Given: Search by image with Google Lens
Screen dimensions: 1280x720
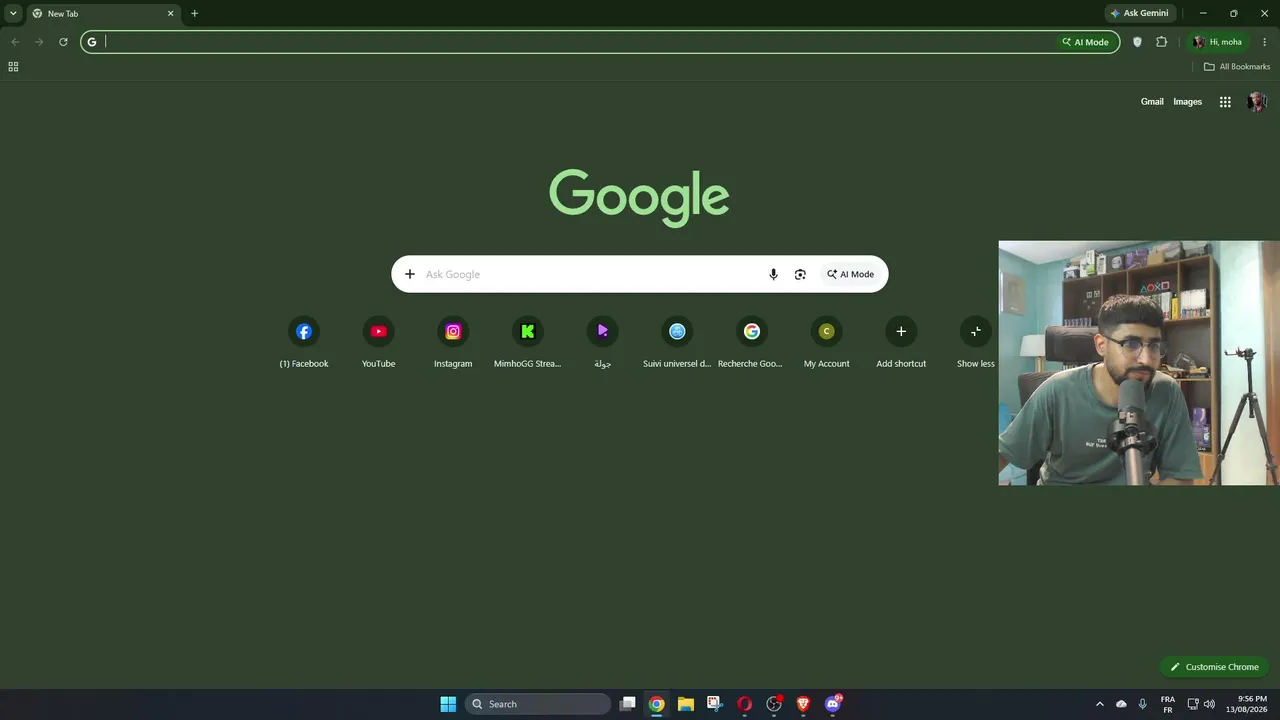Looking at the screenshot, I should click(x=800, y=274).
